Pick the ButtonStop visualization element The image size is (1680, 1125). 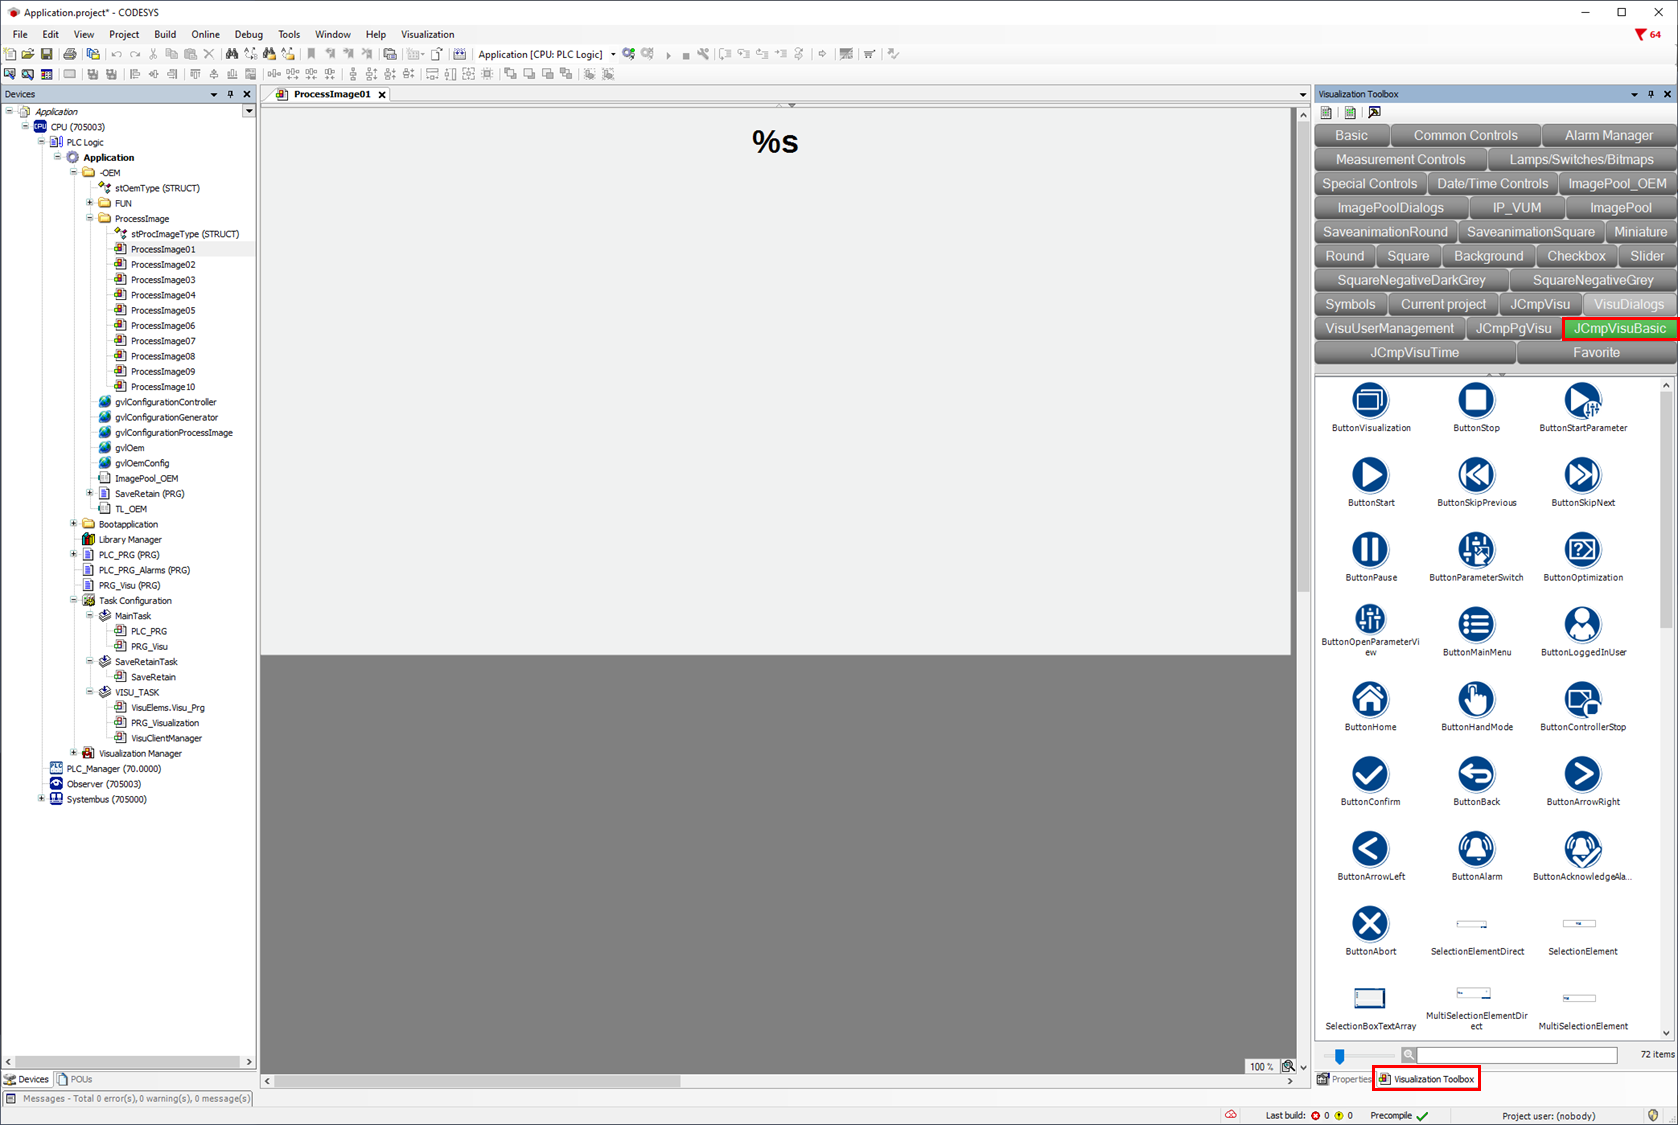pyautogui.click(x=1476, y=401)
